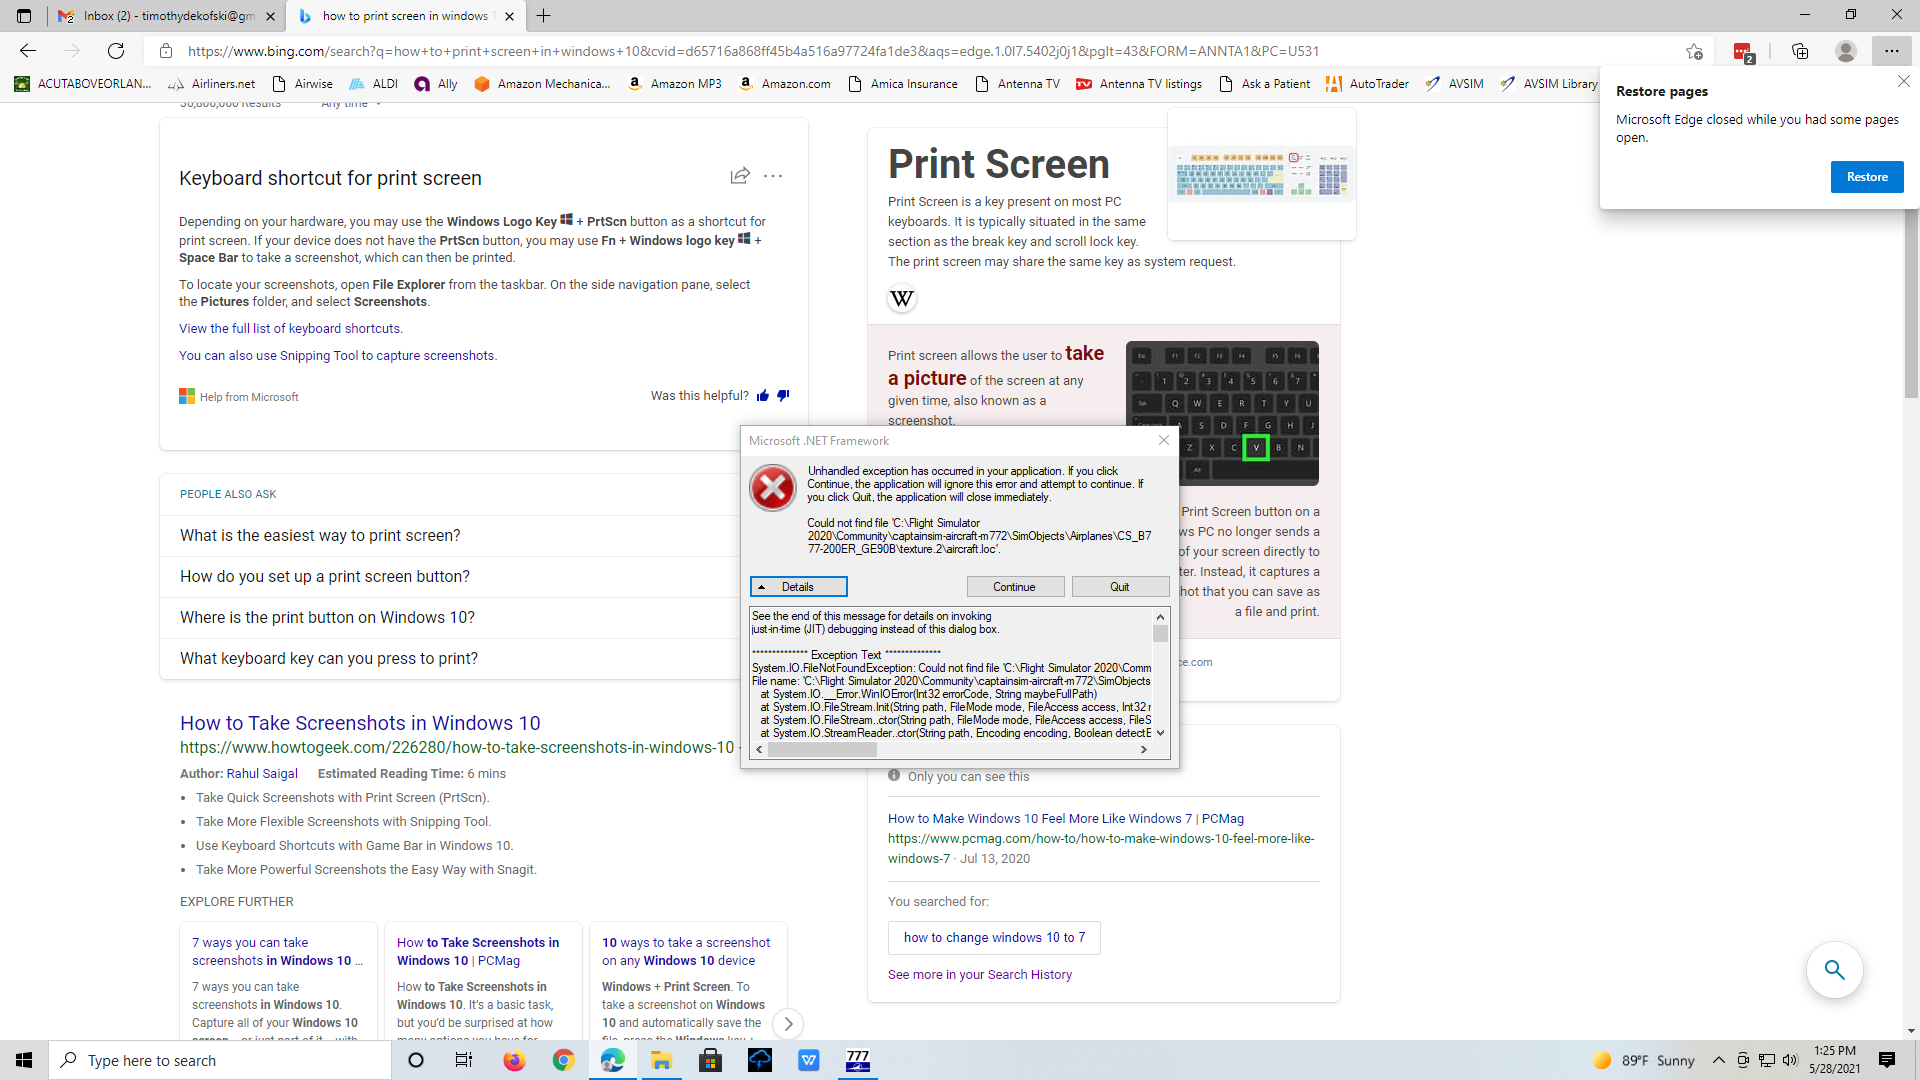Screen dimensions: 1920x1080
Task: Click the thumbs up feedback icon
Action: tap(763, 395)
